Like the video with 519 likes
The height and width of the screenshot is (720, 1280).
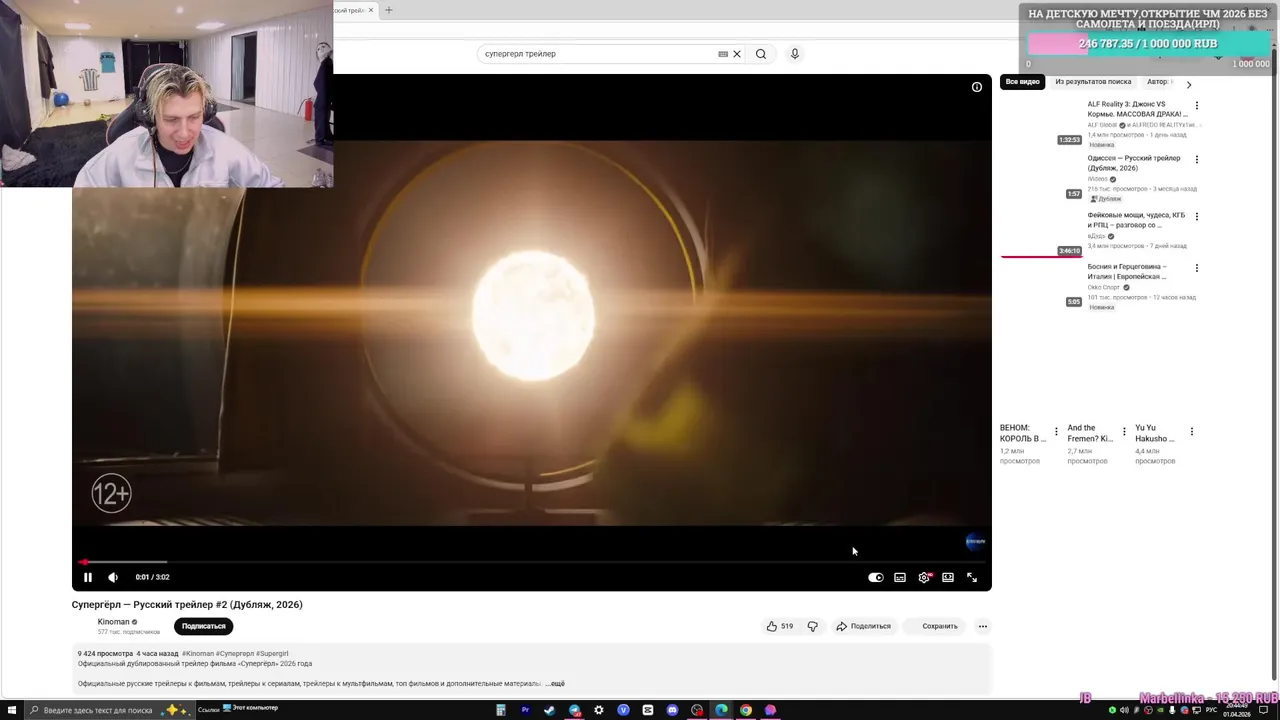[x=780, y=626]
